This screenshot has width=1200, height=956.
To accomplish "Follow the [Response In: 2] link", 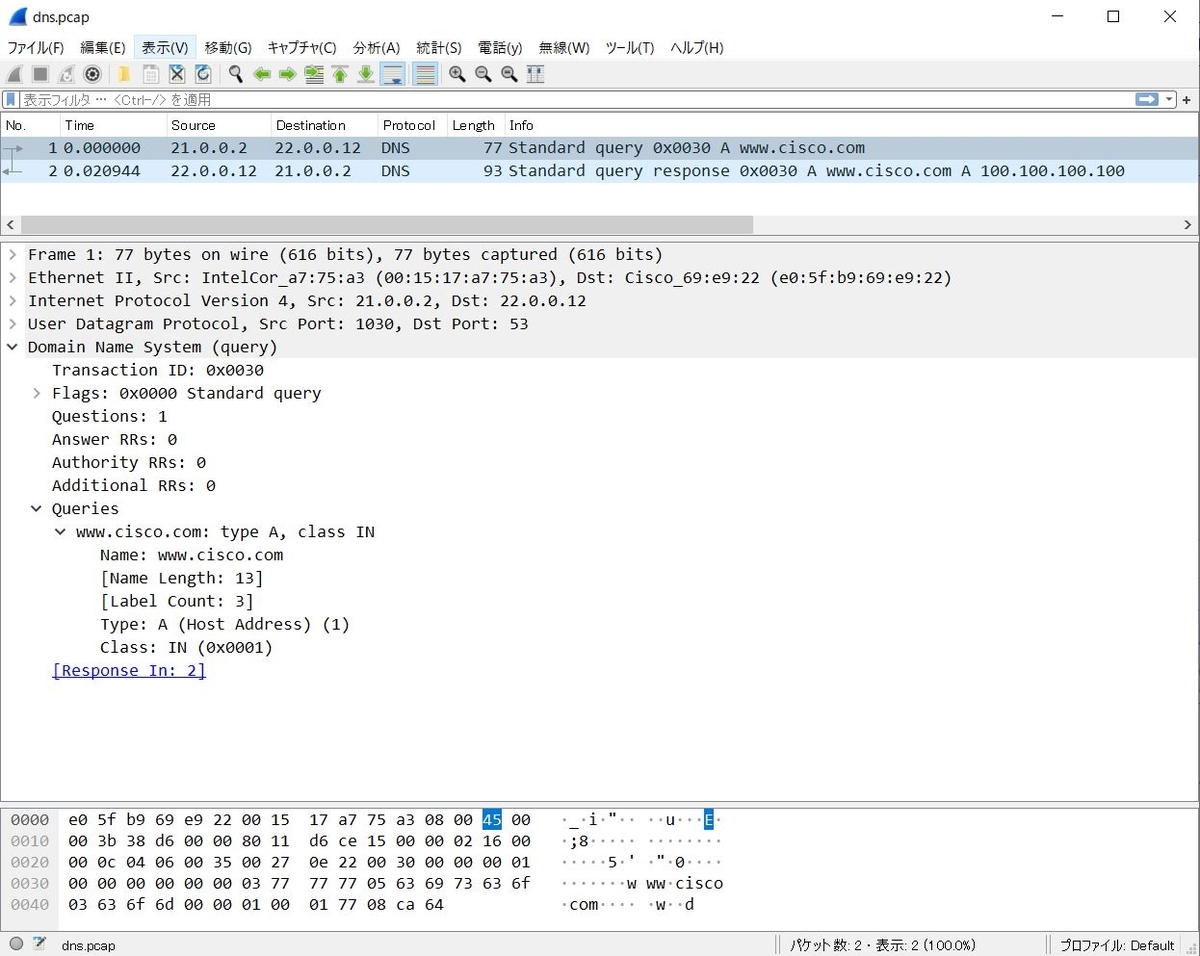I will point(129,670).
